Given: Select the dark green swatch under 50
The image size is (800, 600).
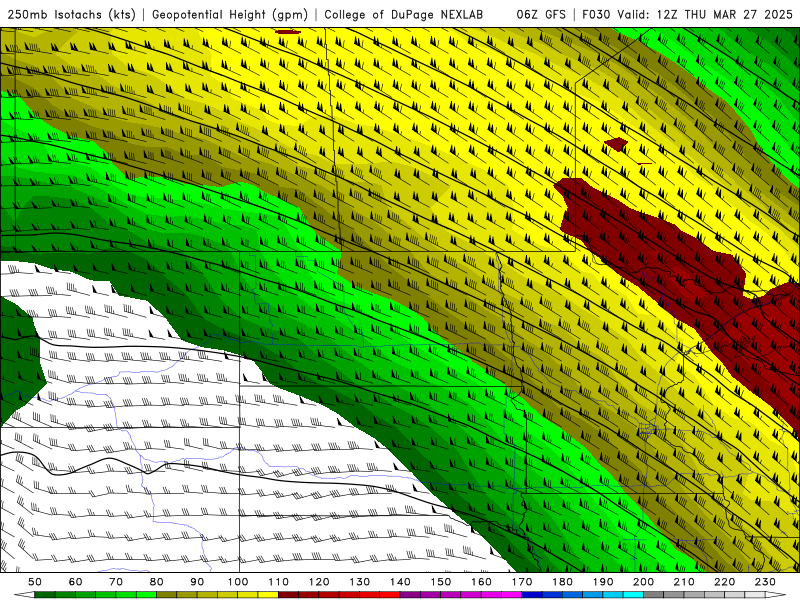Looking at the screenshot, I should tap(45, 595).
